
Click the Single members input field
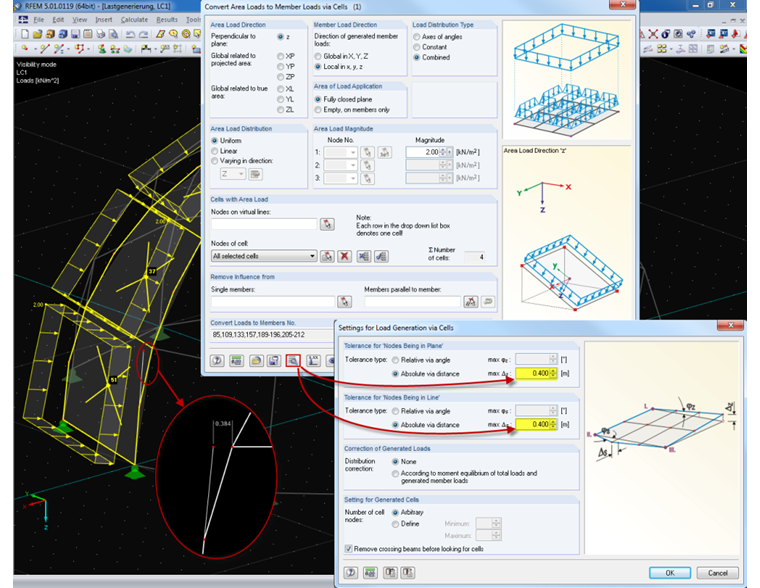(273, 302)
